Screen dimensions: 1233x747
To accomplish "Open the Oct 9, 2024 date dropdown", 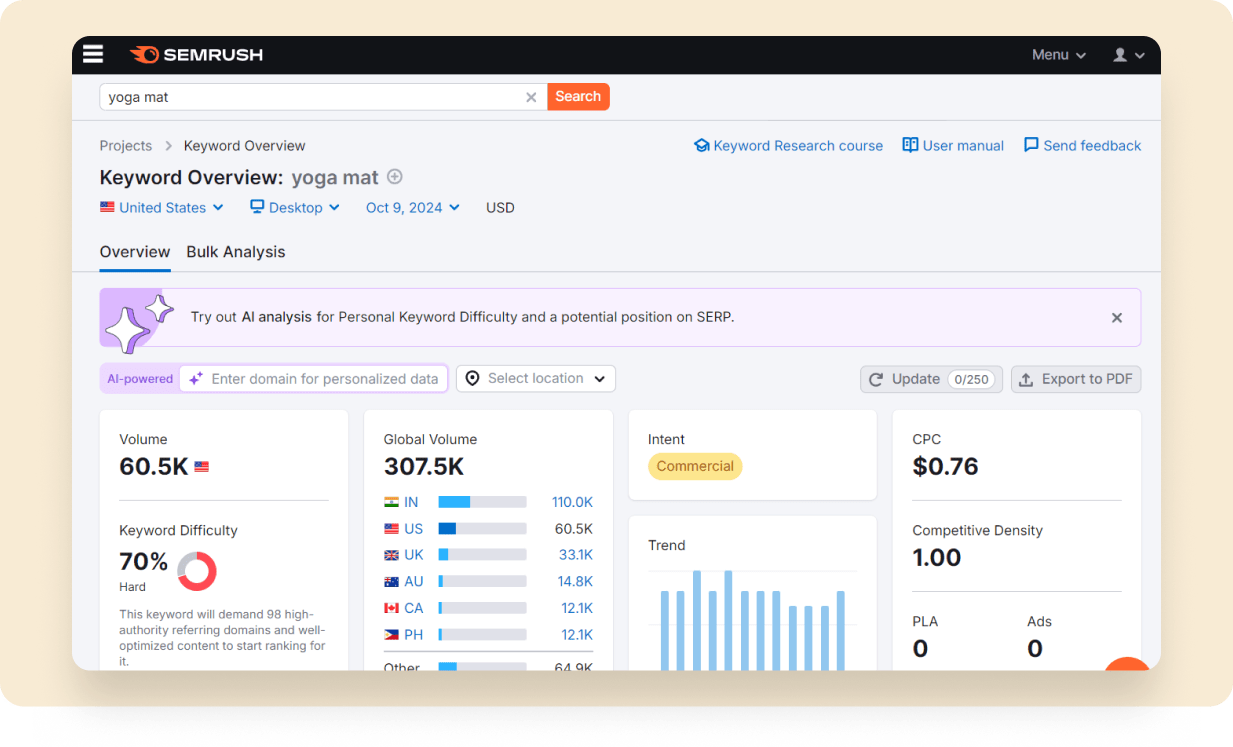I will point(412,208).
